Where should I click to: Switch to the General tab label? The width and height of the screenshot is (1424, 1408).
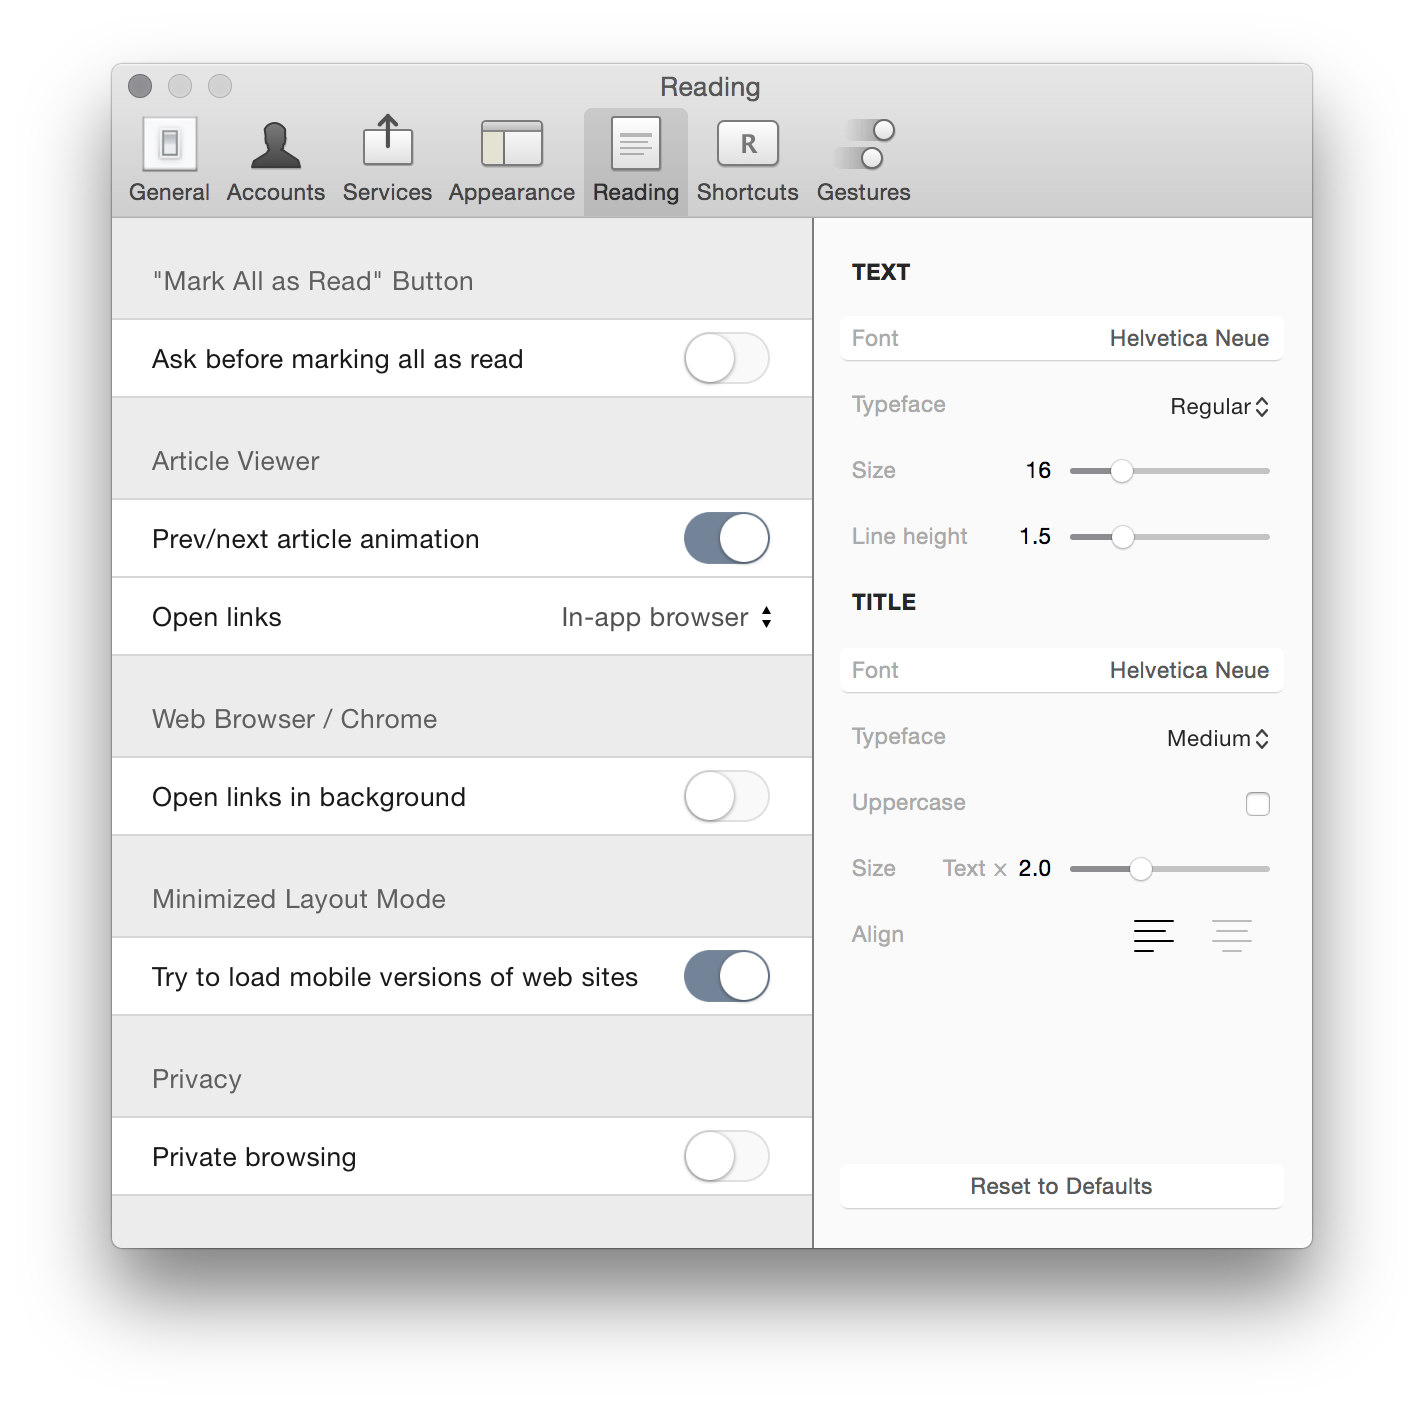170,193
